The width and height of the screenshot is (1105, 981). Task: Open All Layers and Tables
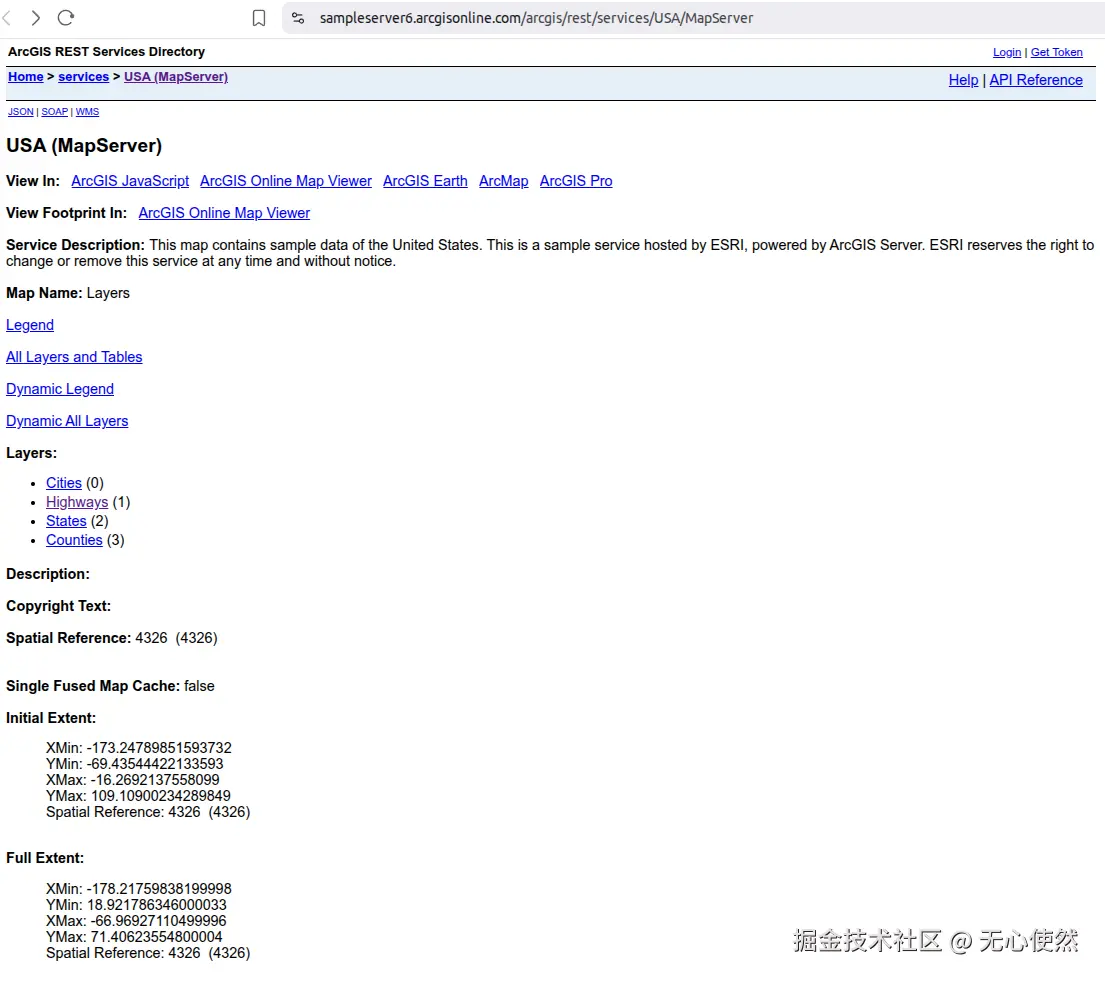click(x=74, y=357)
